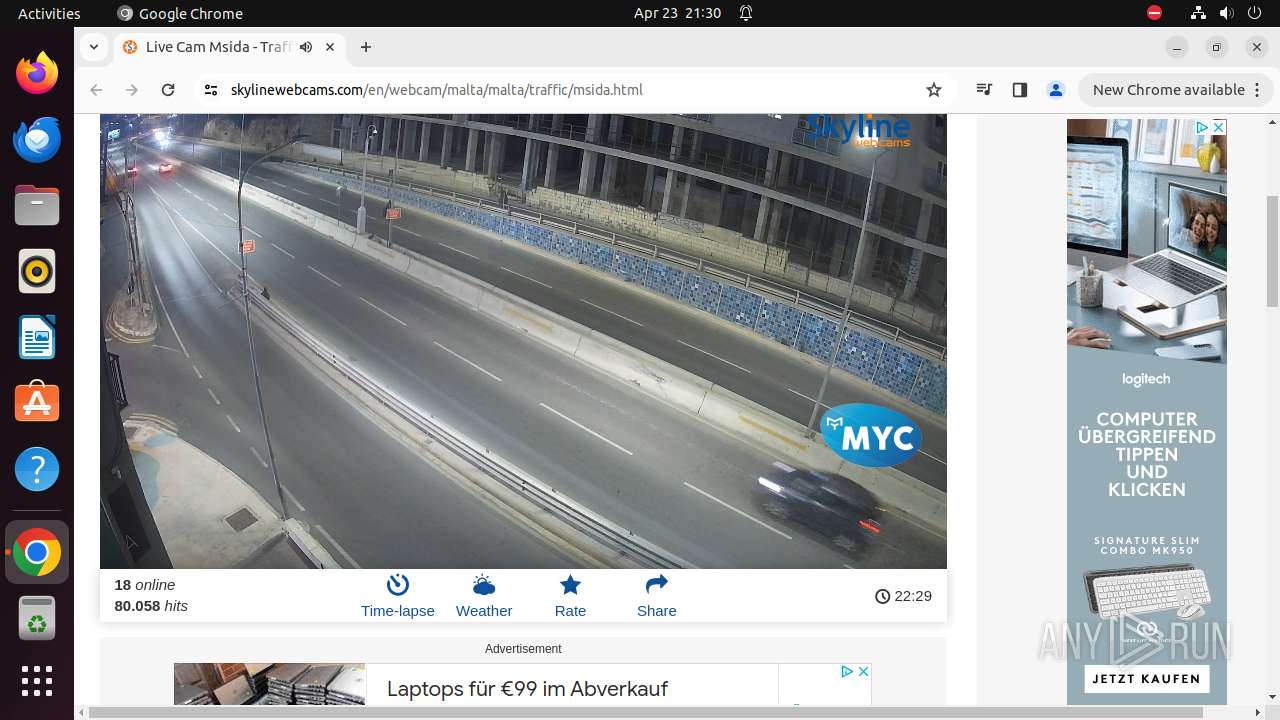Click New Chrome available update button

click(1175, 90)
